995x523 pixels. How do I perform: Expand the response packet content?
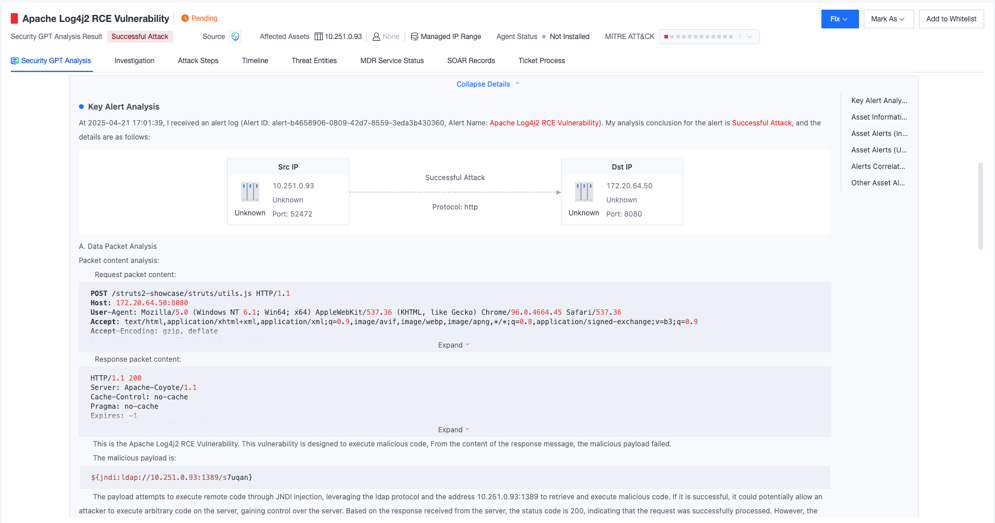pyautogui.click(x=454, y=430)
